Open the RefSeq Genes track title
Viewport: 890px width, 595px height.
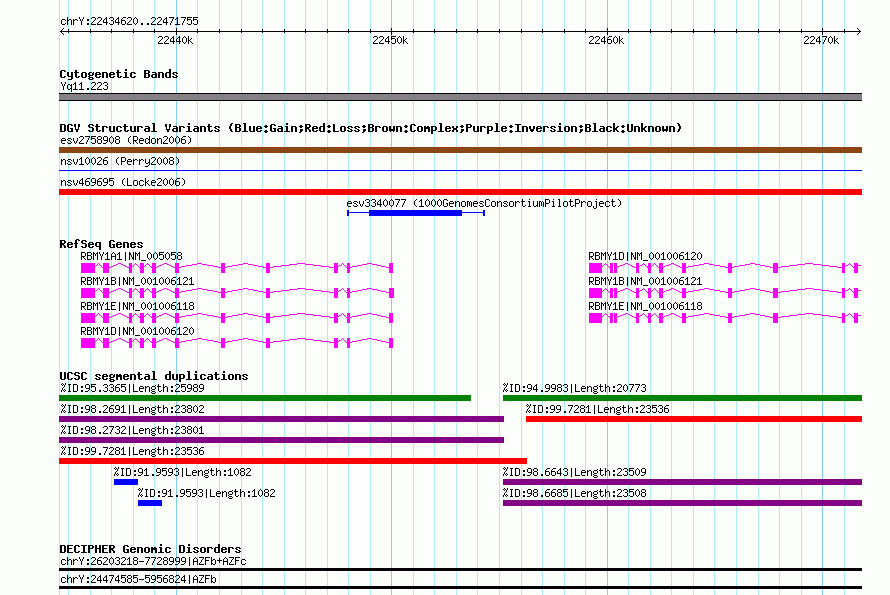pyautogui.click(x=101, y=244)
